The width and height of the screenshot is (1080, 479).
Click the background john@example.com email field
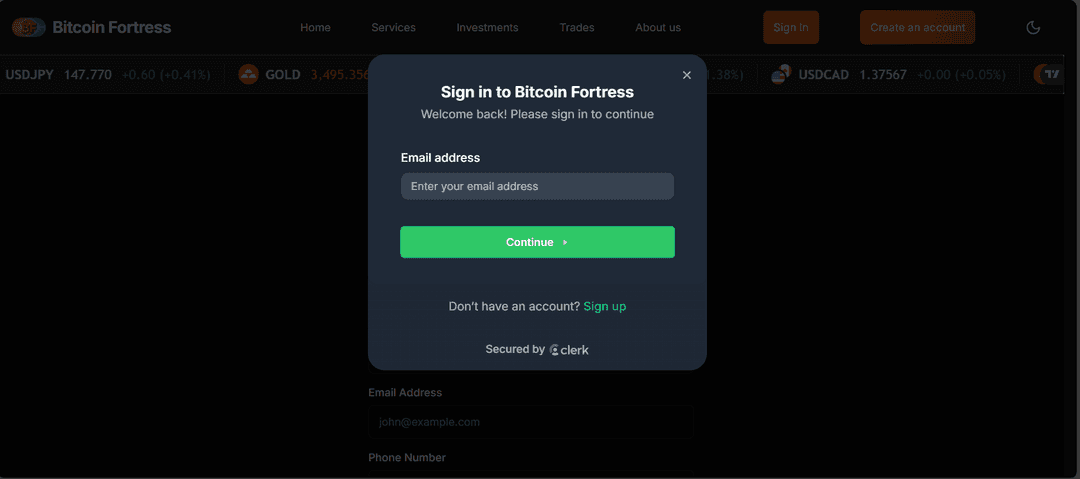[x=530, y=422]
